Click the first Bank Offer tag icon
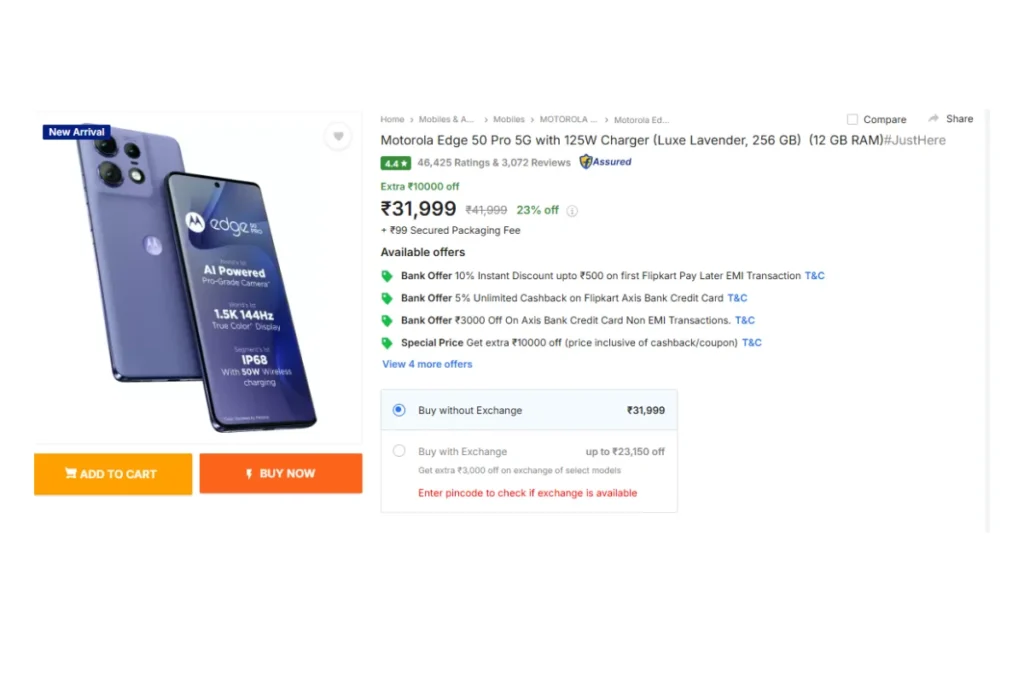 tap(387, 276)
